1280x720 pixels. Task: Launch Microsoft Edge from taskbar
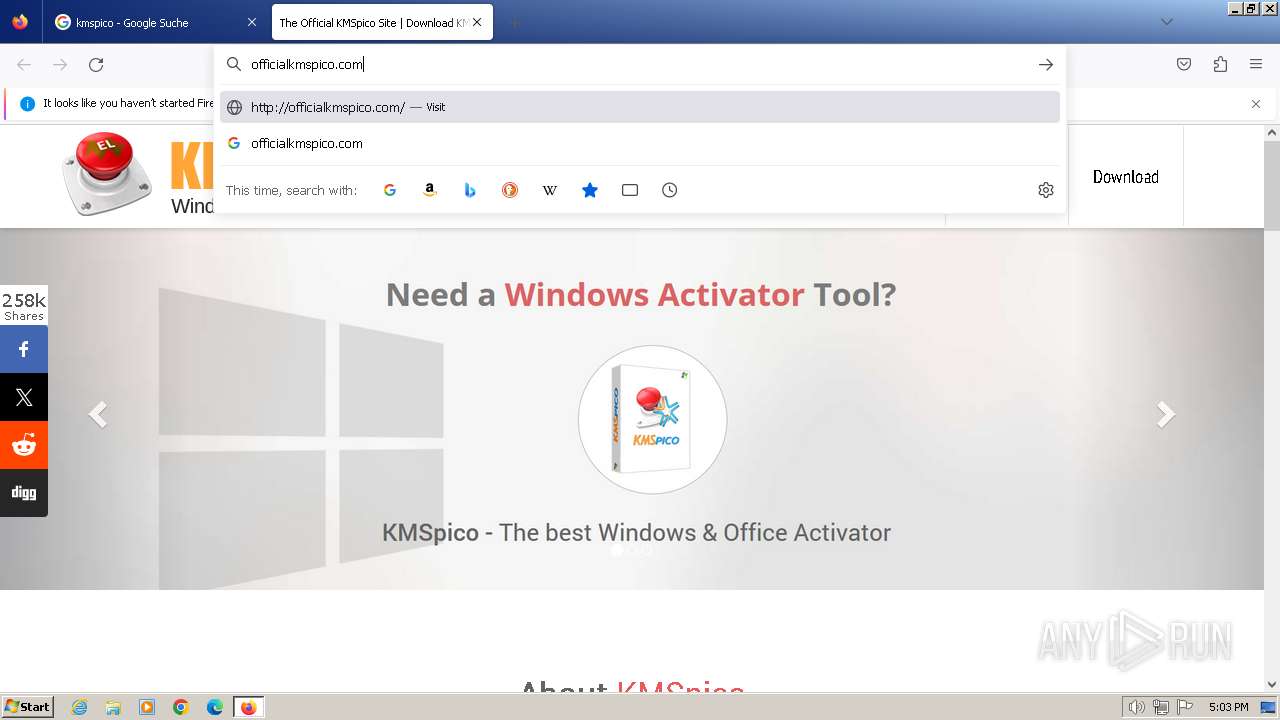(215, 707)
